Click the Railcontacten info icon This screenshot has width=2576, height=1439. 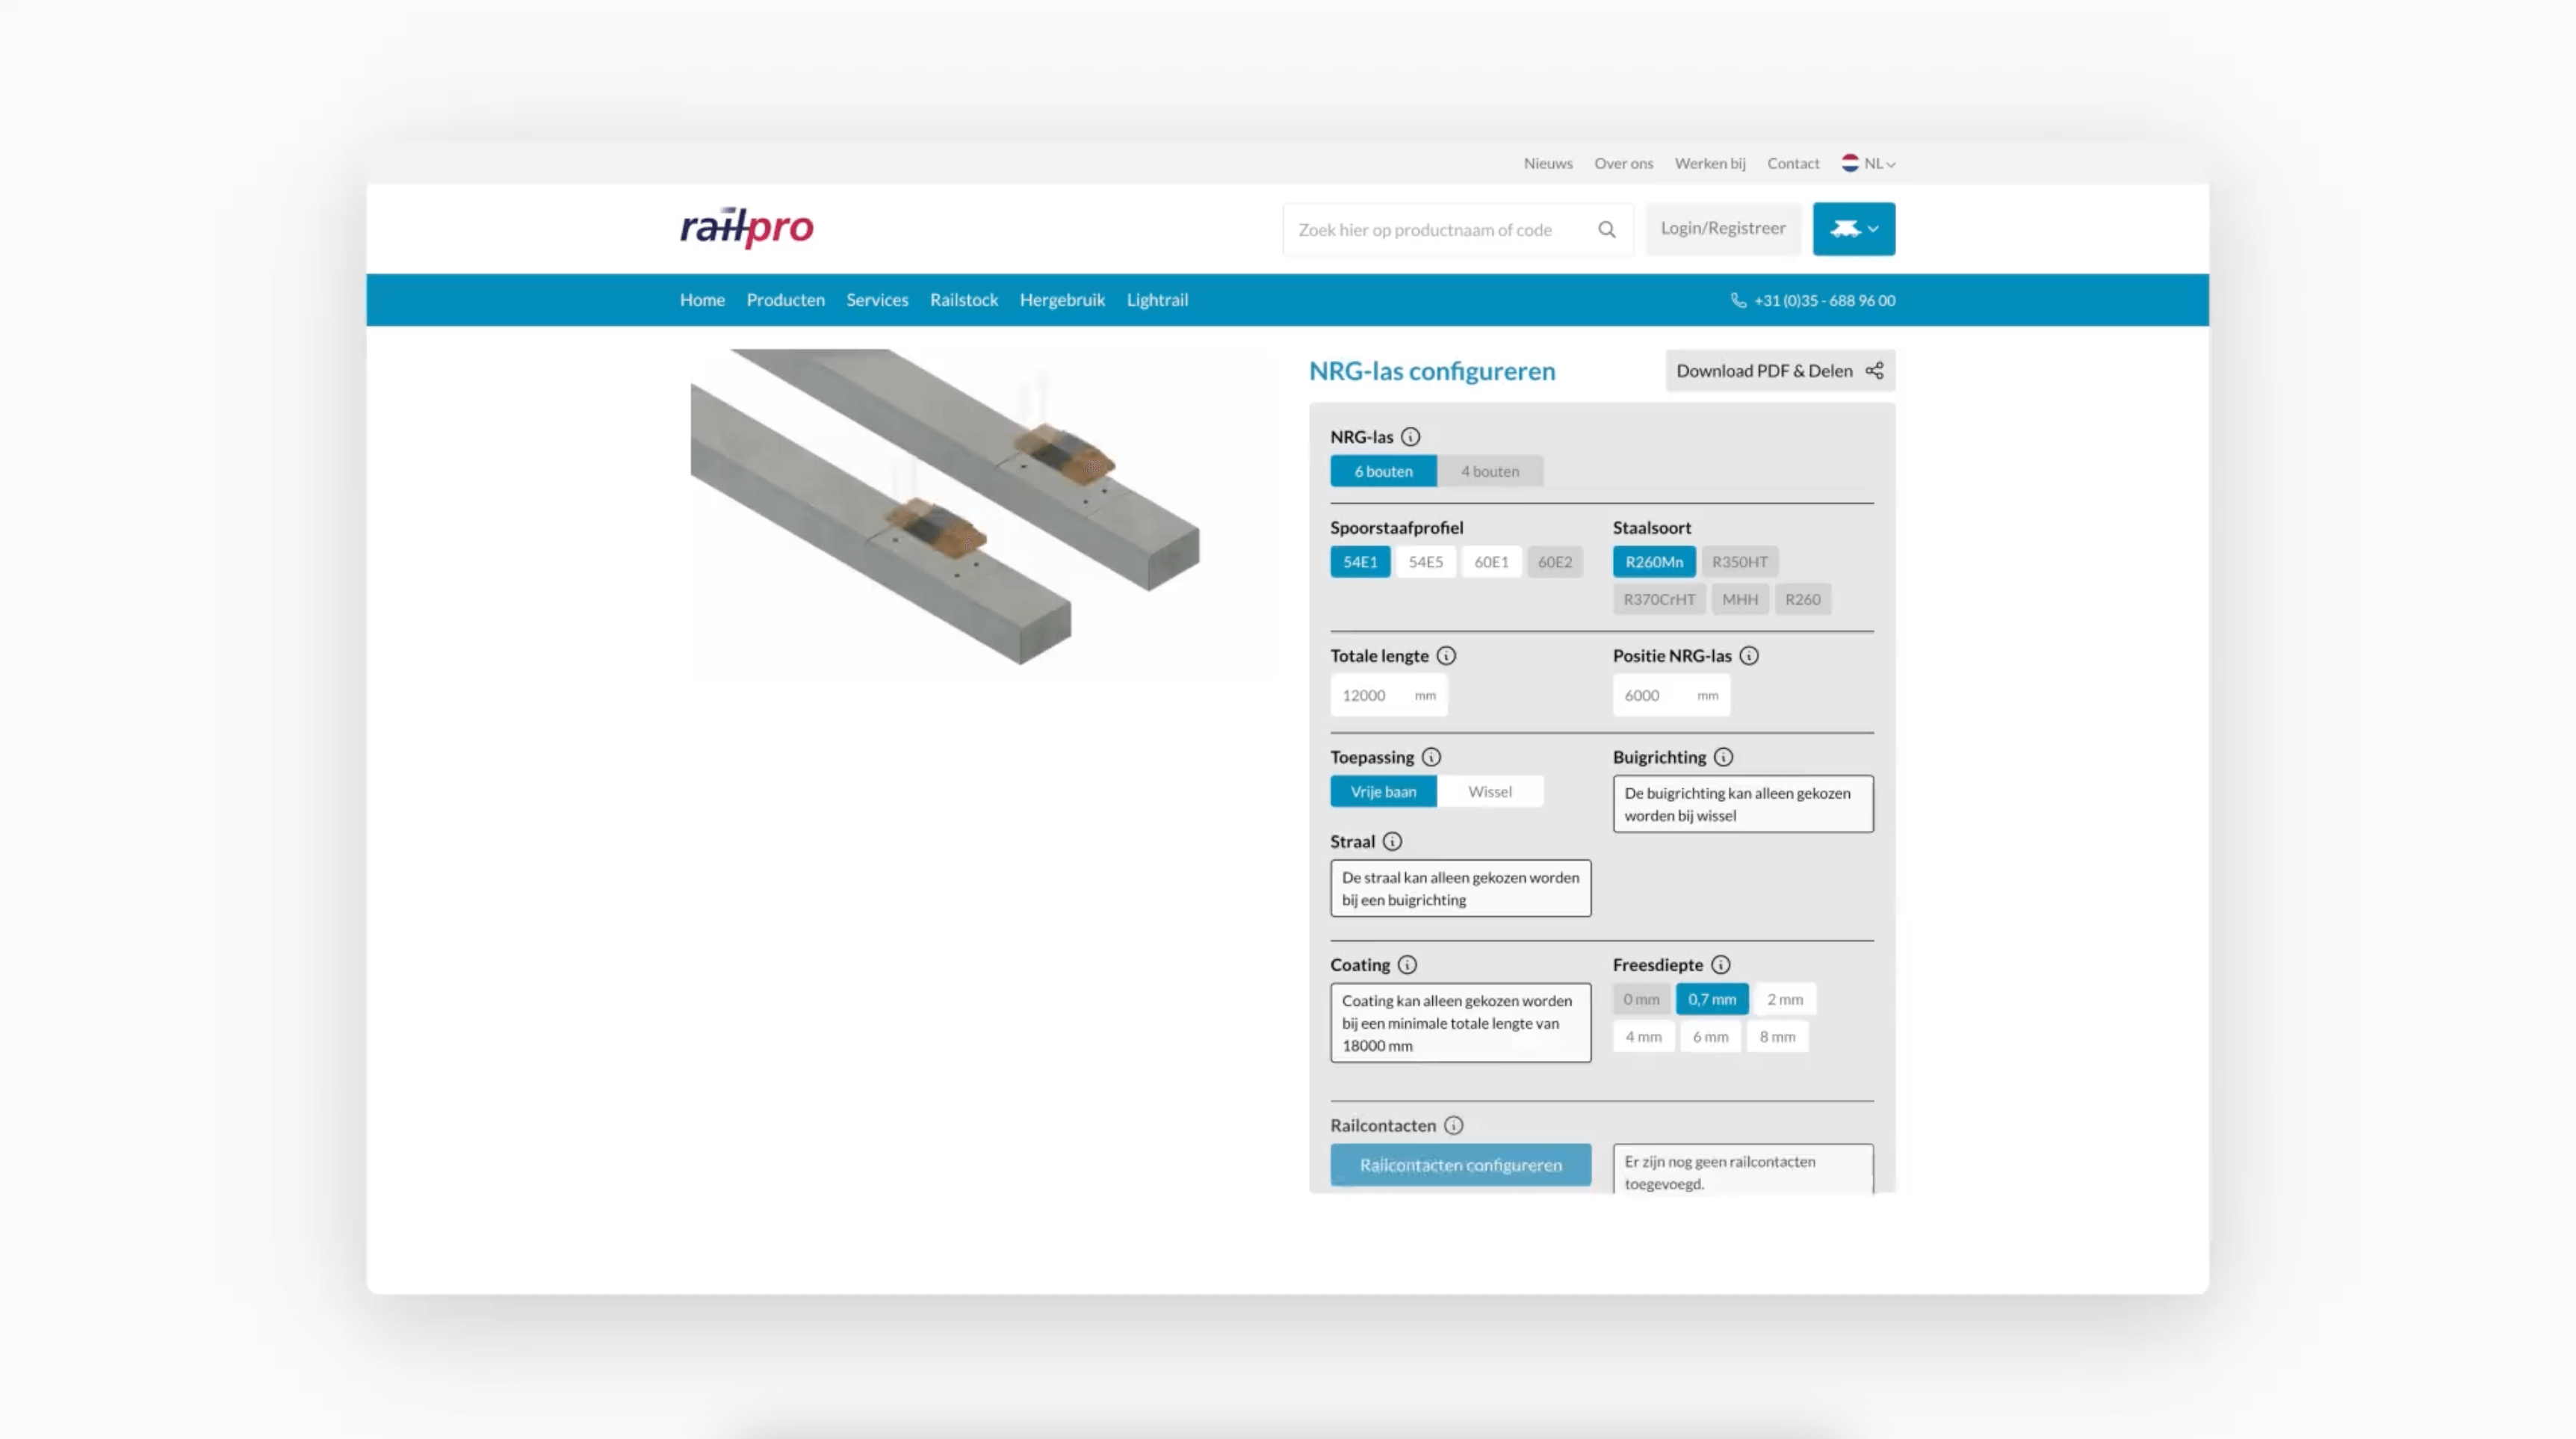(x=1453, y=1125)
